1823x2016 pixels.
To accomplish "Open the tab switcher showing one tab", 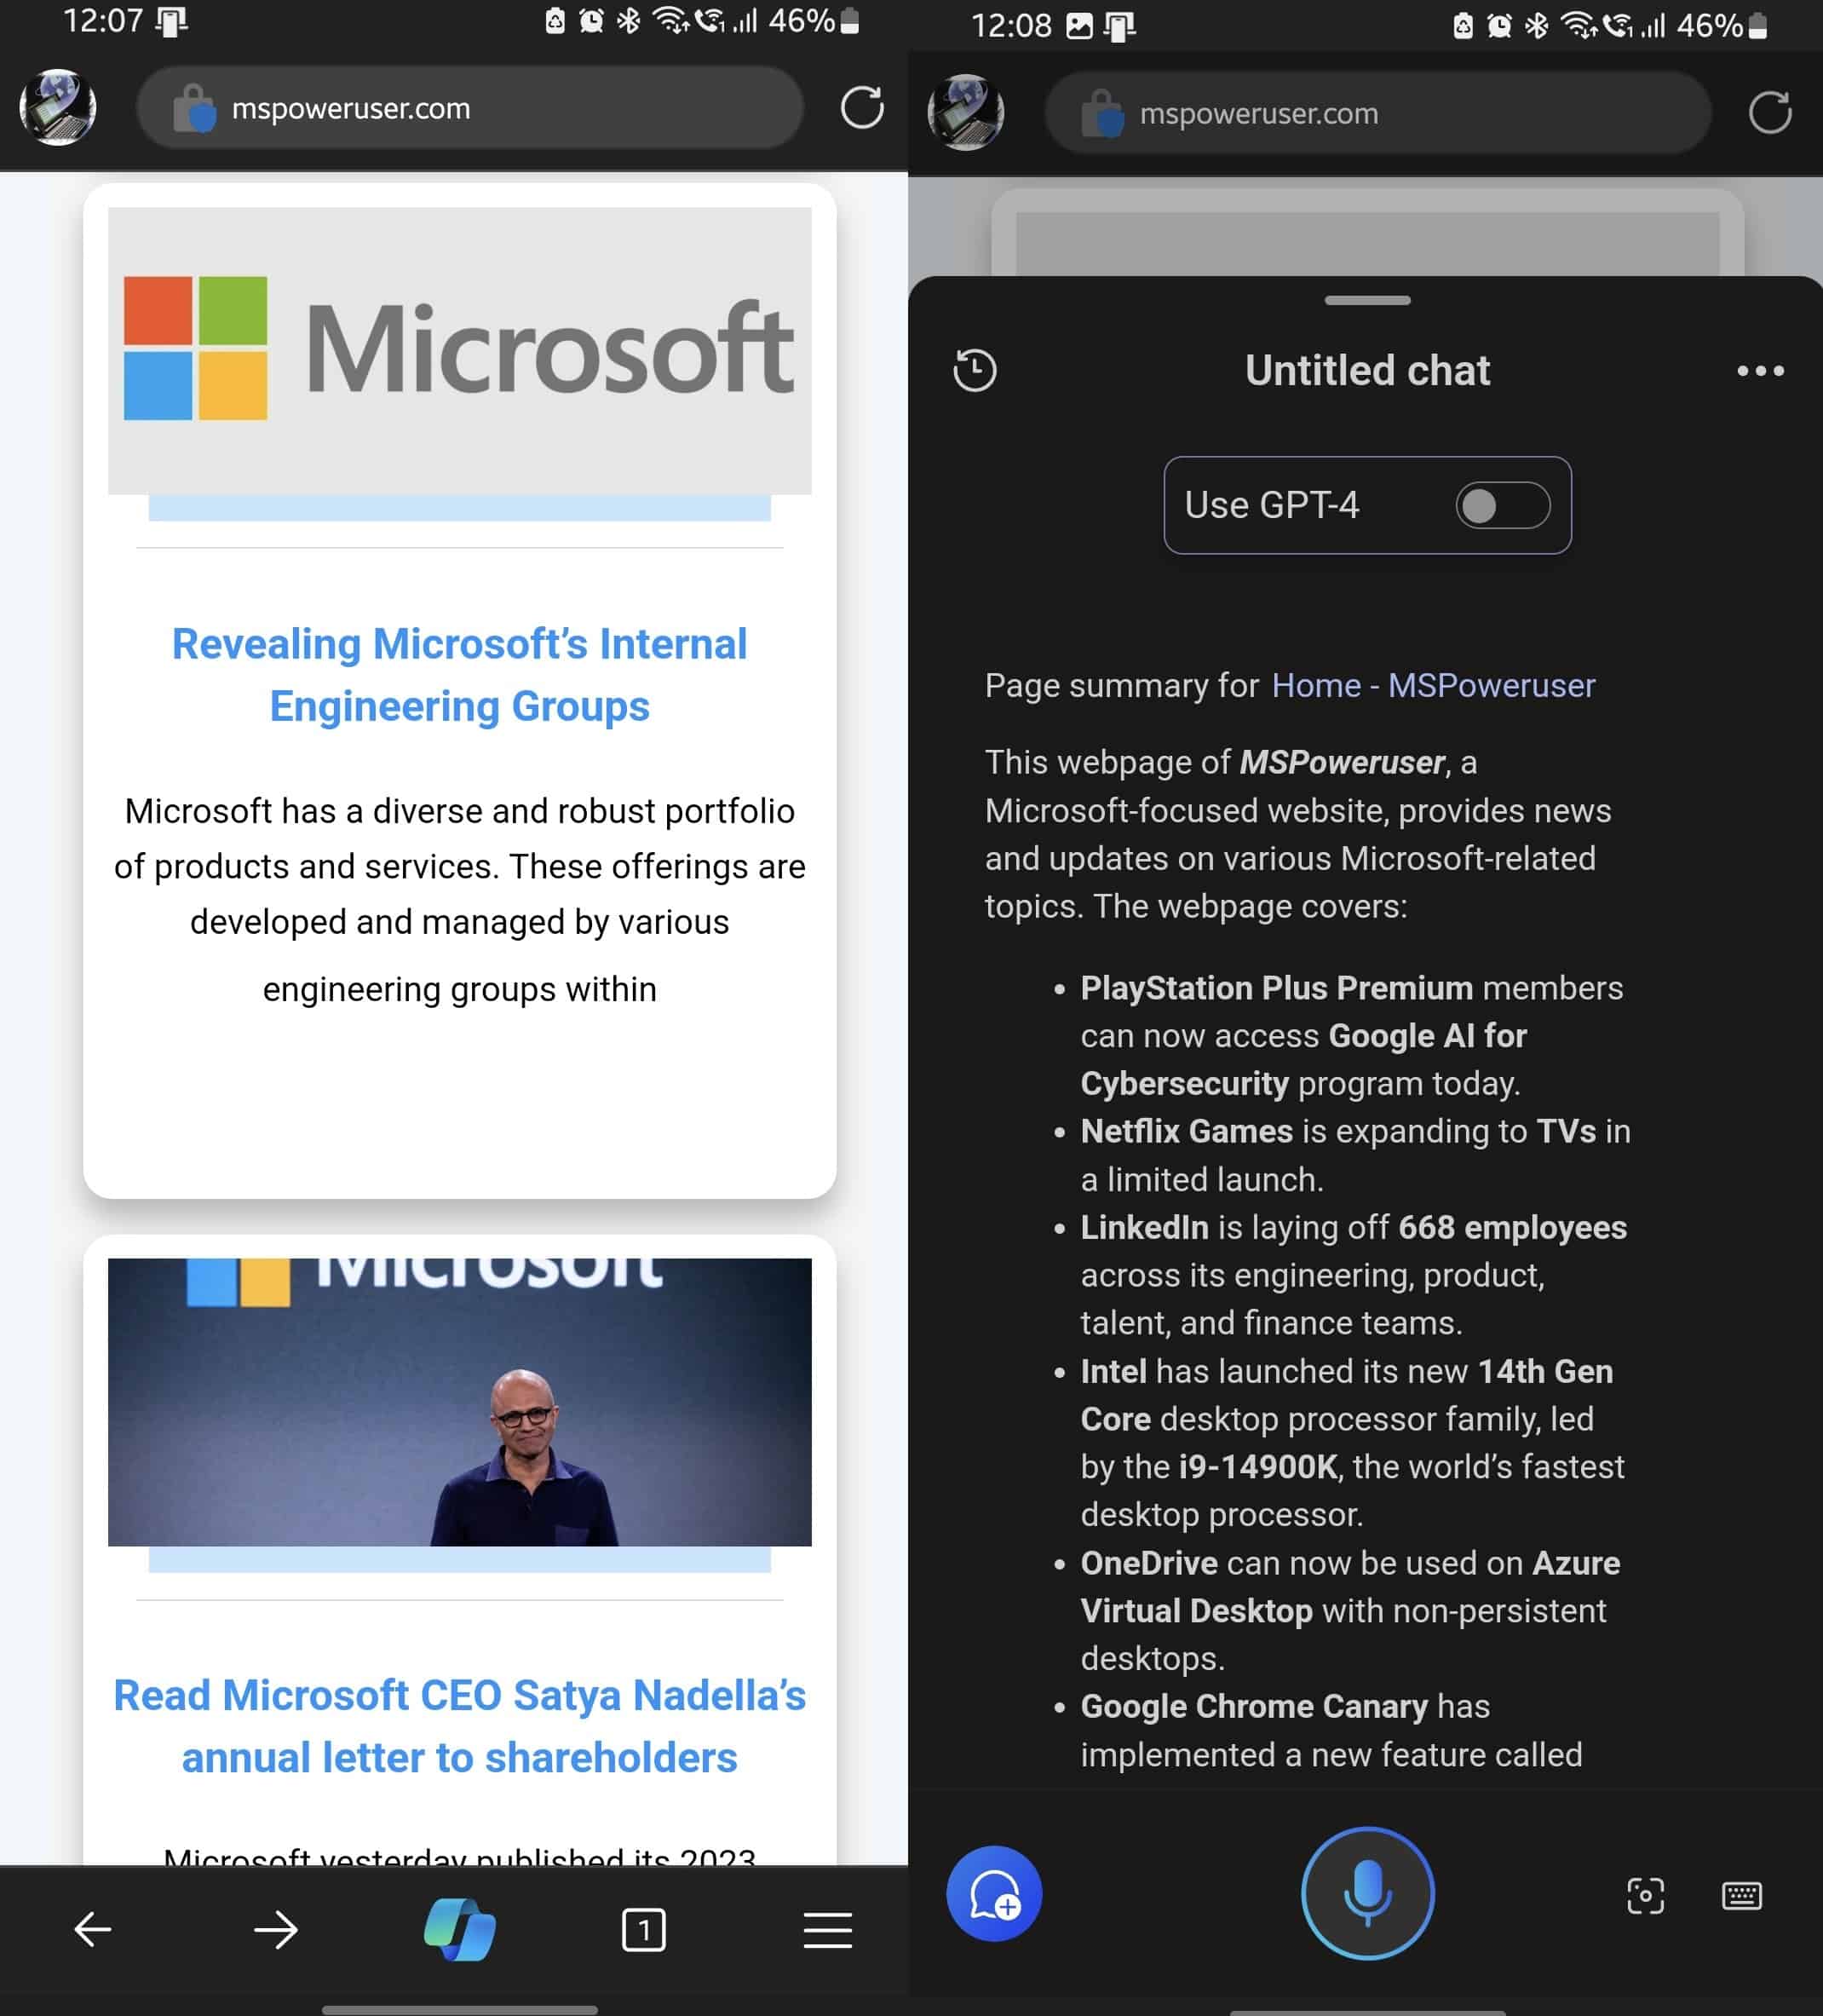I will coord(645,1930).
